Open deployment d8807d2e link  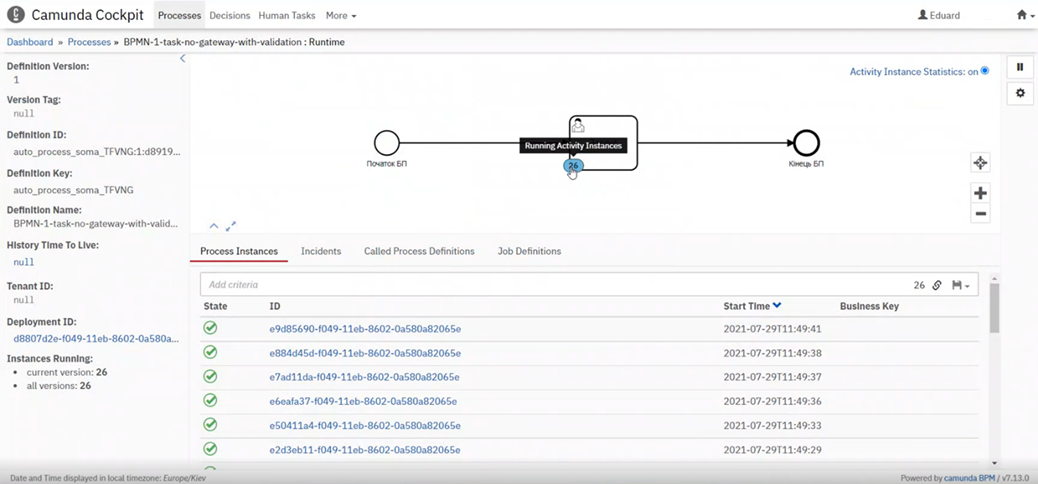[x=97, y=338]
